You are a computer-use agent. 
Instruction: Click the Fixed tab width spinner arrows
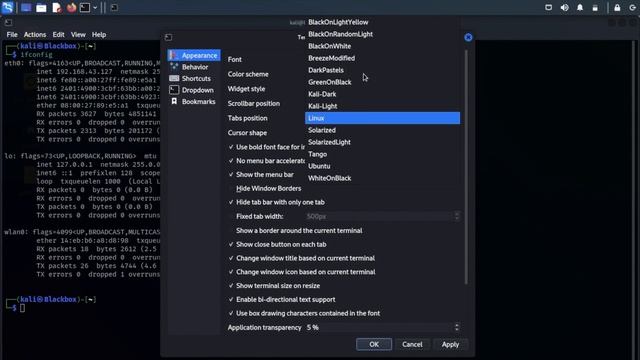457,216
